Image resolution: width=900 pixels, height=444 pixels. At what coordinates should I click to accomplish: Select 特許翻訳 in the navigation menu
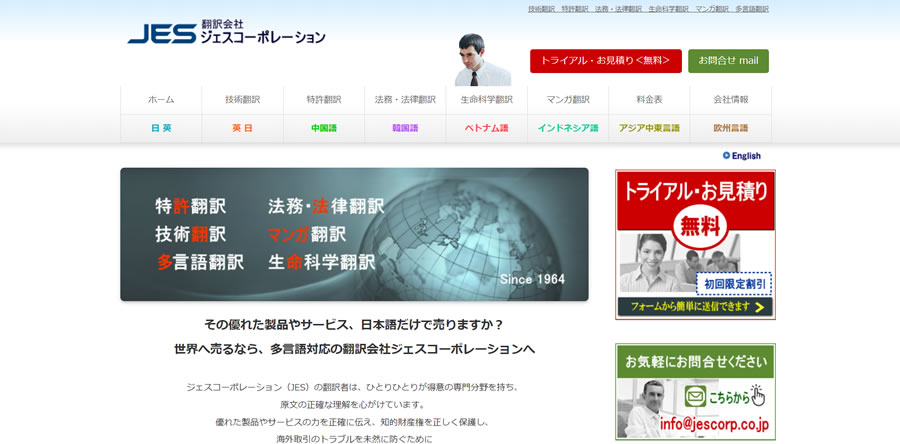(x=324, y=100)
